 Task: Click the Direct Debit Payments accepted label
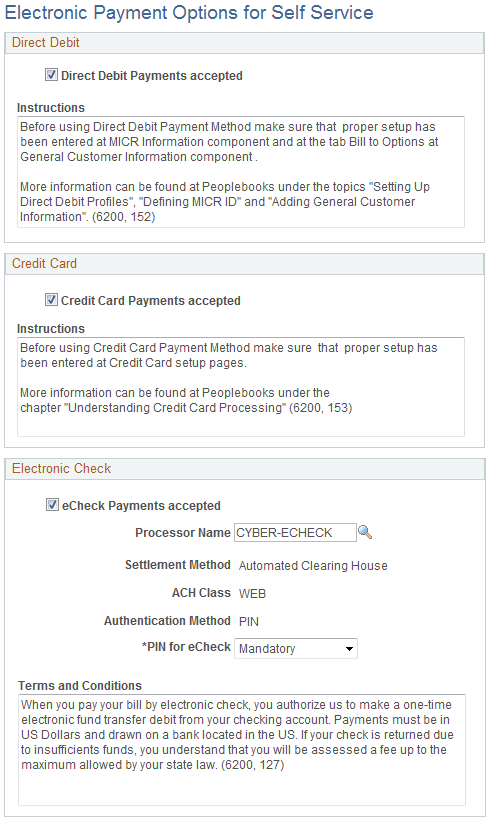click(x=151, y=76)
